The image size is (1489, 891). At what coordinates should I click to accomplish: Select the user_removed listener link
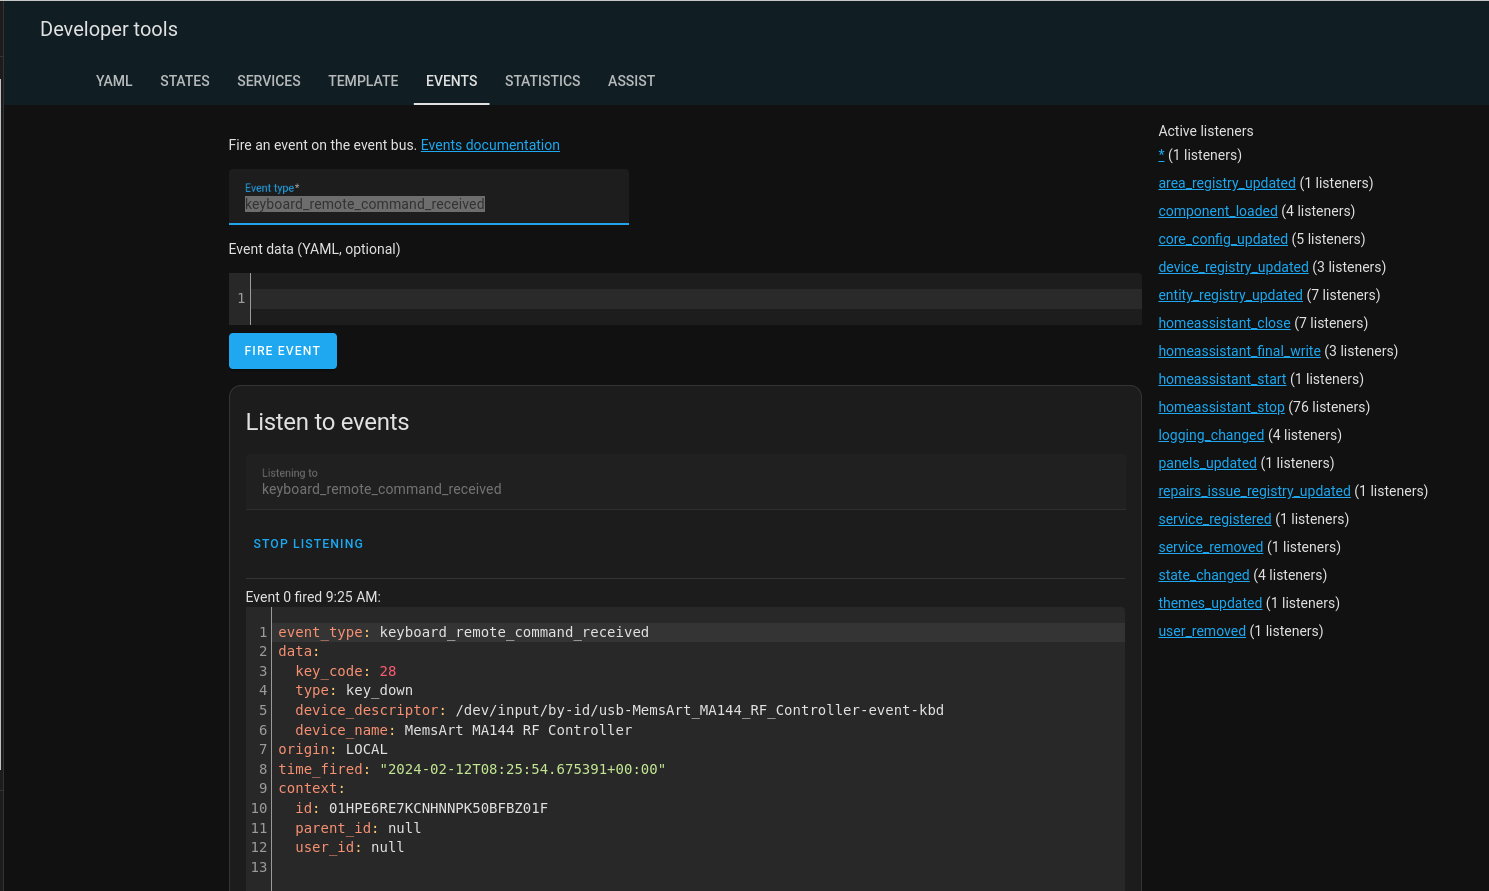pos(1201,631)
